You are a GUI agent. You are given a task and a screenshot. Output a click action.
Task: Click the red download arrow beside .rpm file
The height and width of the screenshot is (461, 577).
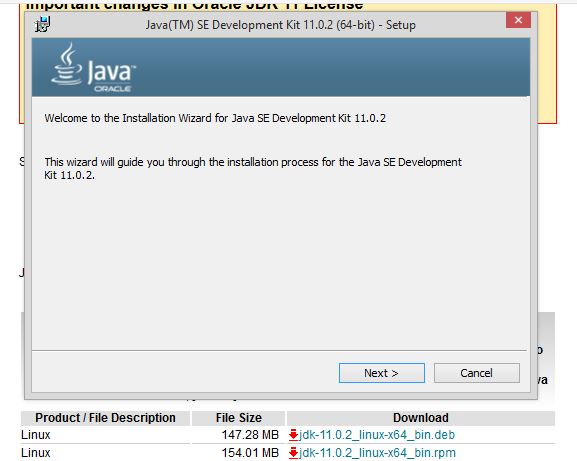click(293, 453)
